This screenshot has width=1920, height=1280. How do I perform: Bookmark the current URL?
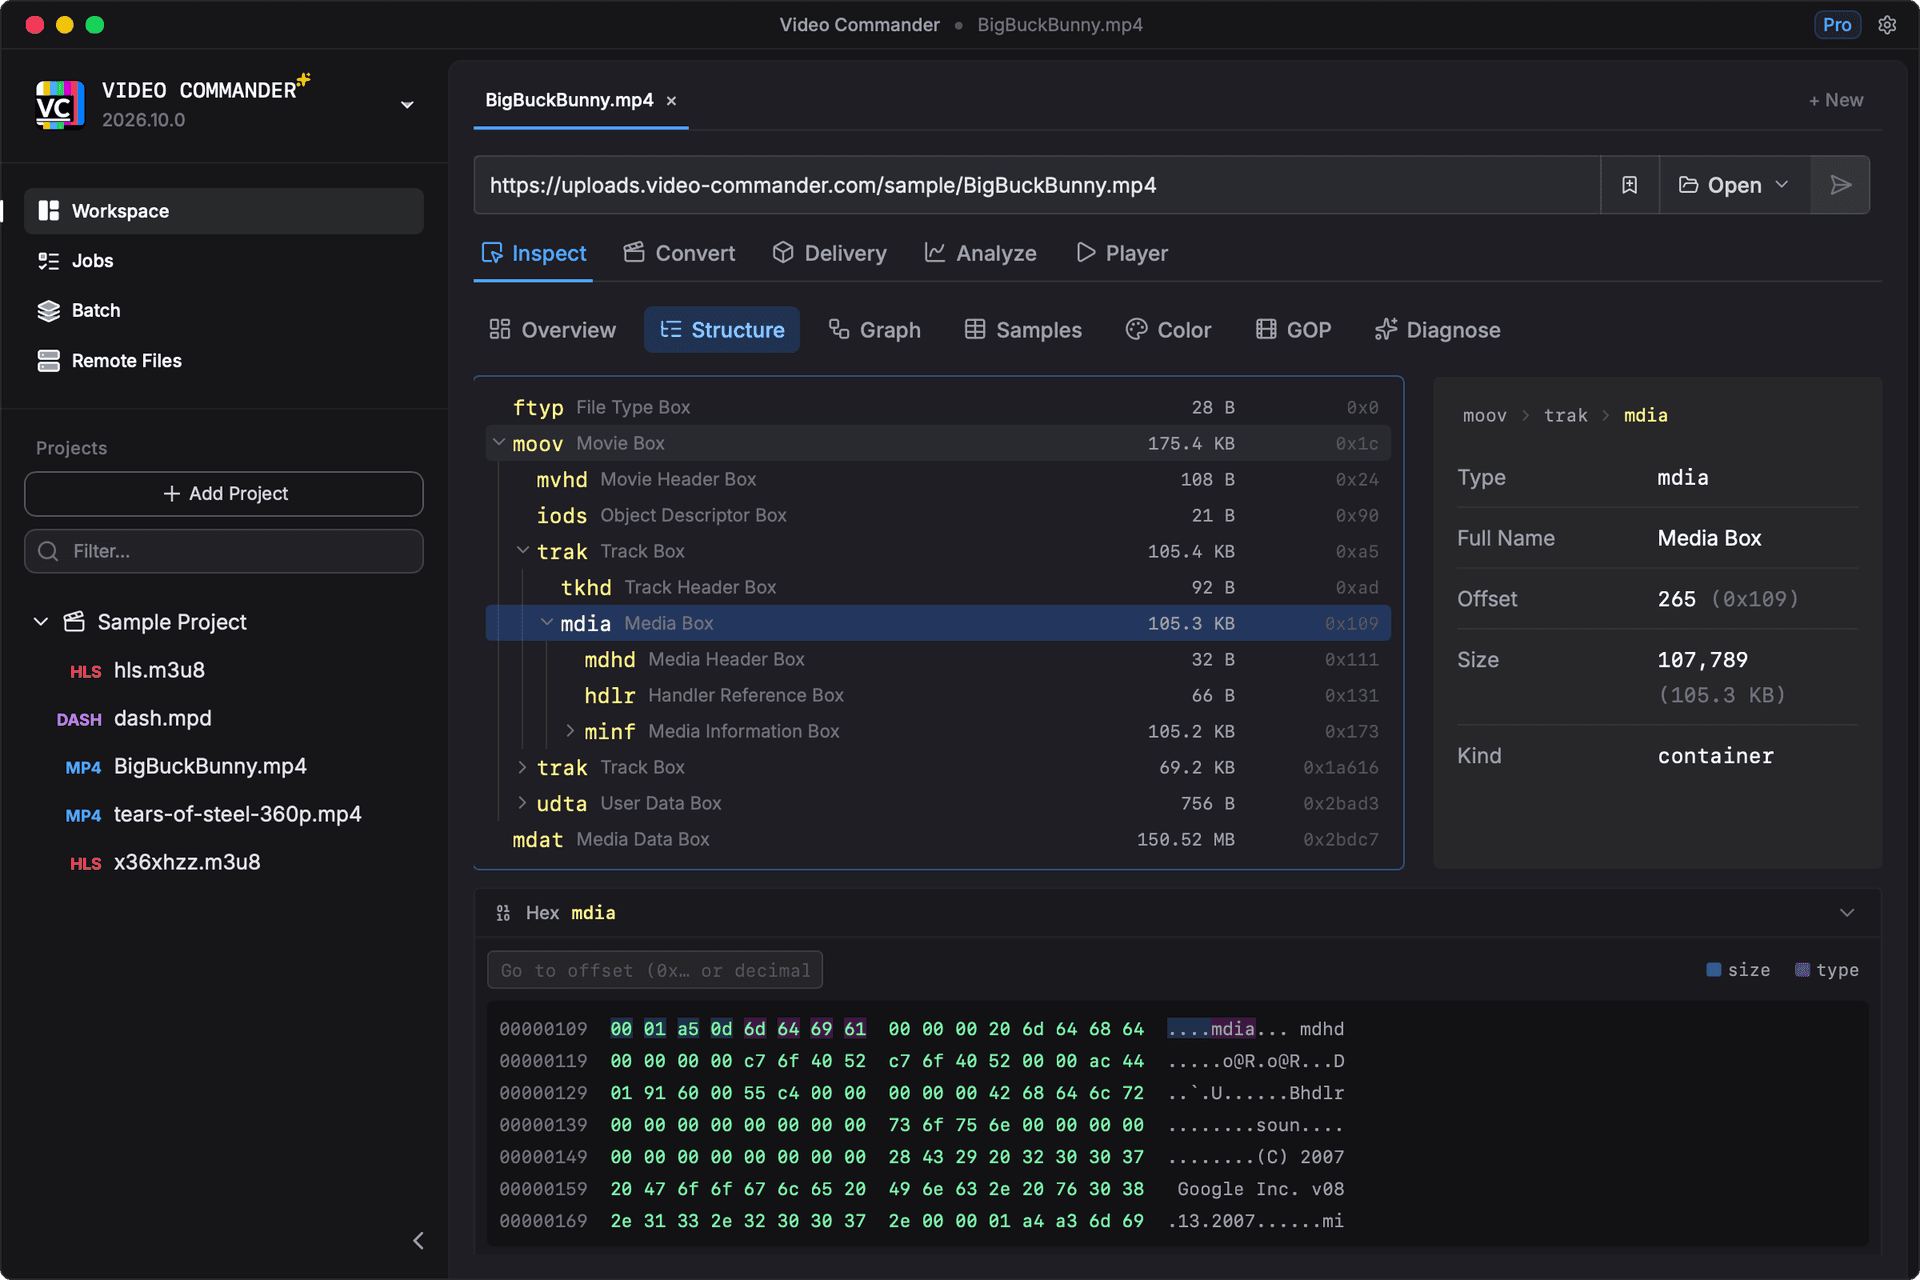coord(1630,185)
